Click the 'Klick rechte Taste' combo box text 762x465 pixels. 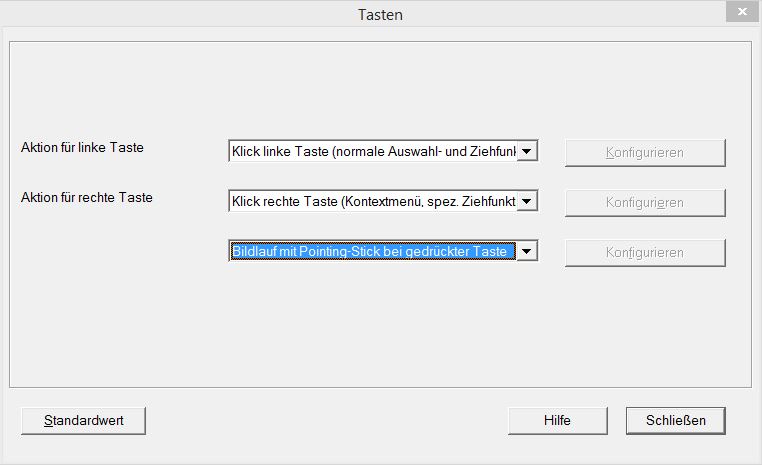click(373, 202)
